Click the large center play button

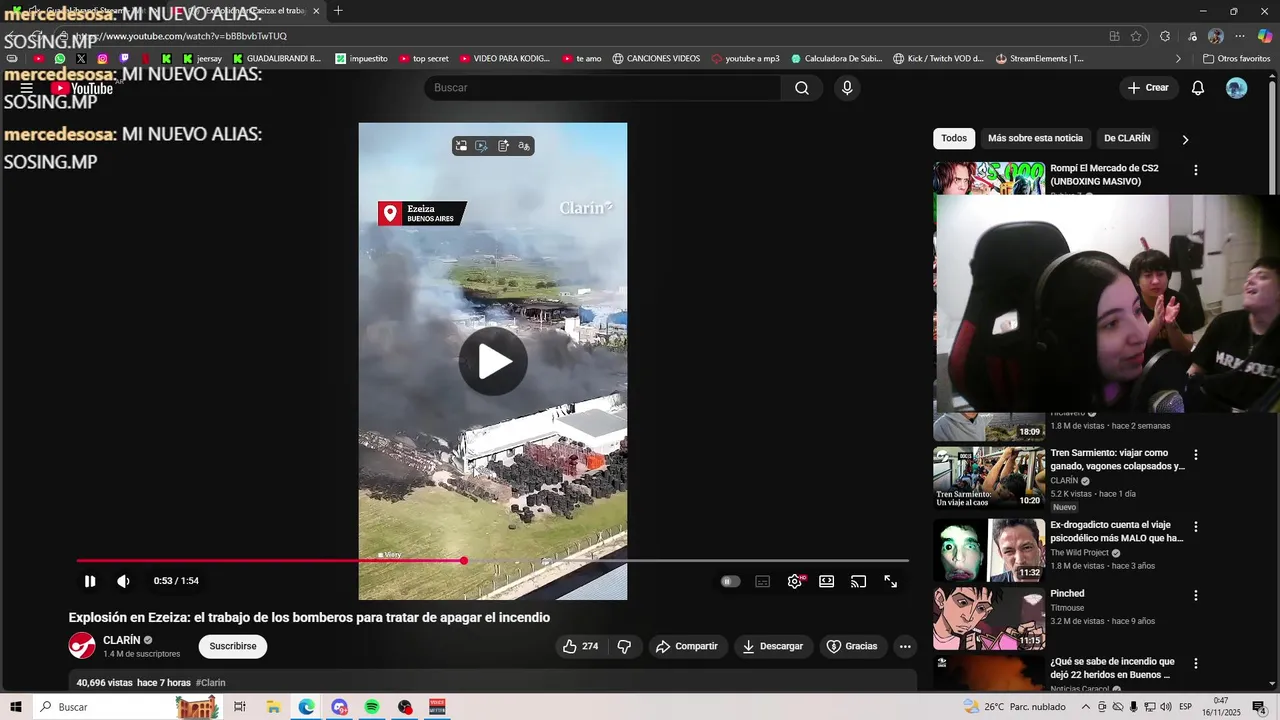pos(493,361)
